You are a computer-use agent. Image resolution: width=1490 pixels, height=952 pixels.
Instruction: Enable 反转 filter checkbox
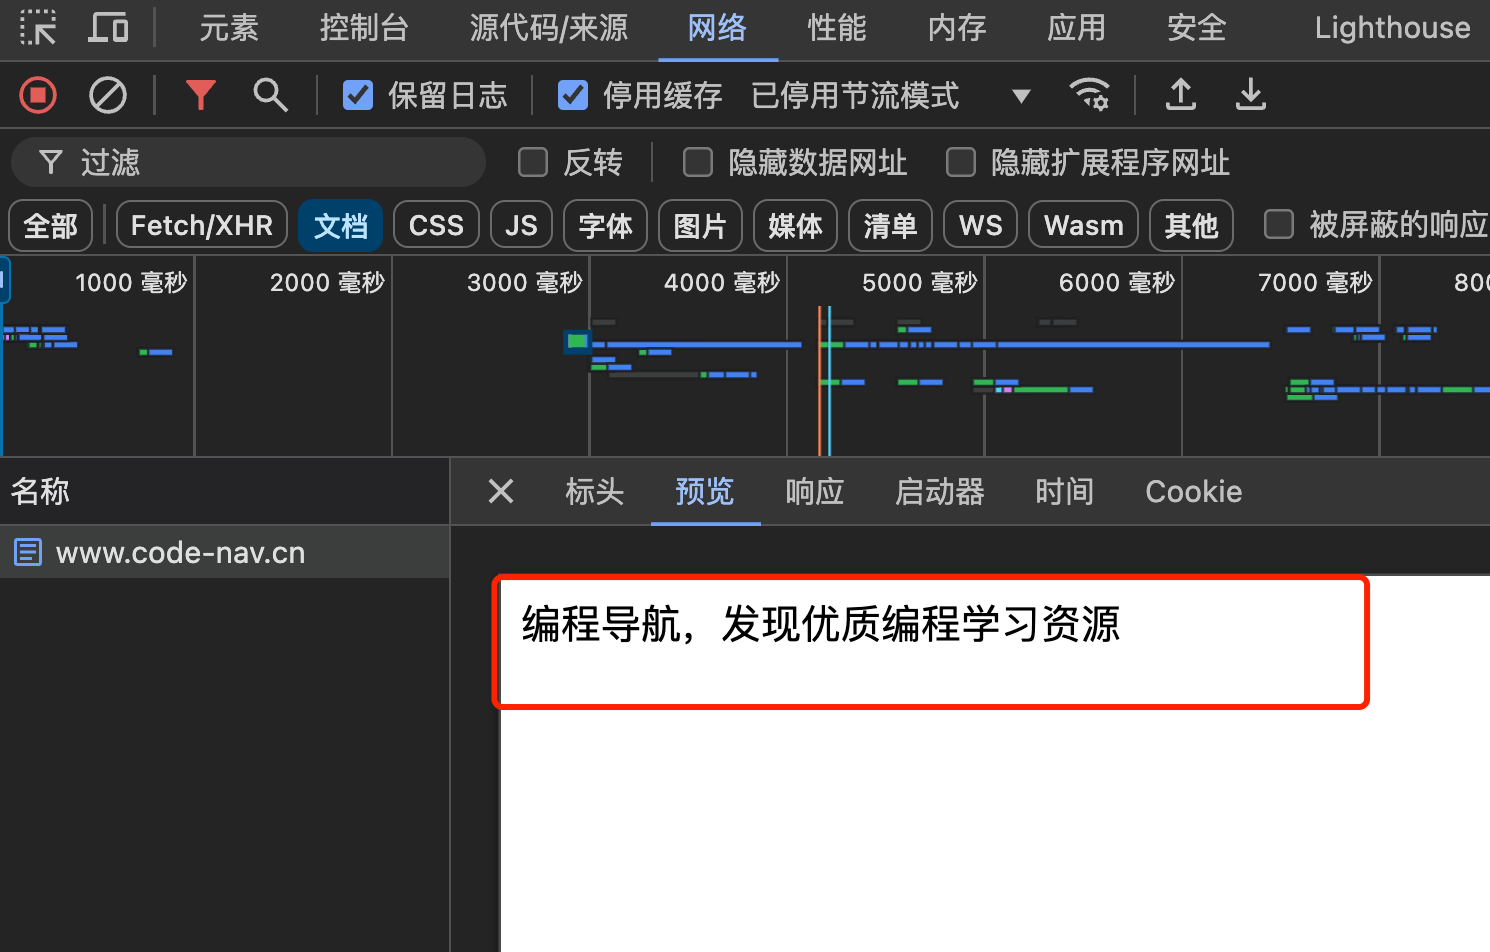click(x=533, y=162)
